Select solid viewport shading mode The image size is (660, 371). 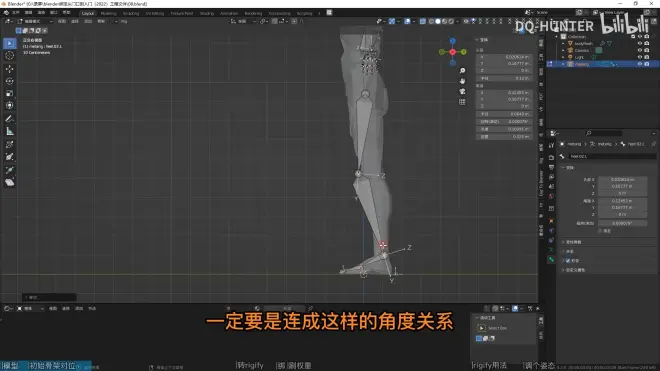point(438,21)
